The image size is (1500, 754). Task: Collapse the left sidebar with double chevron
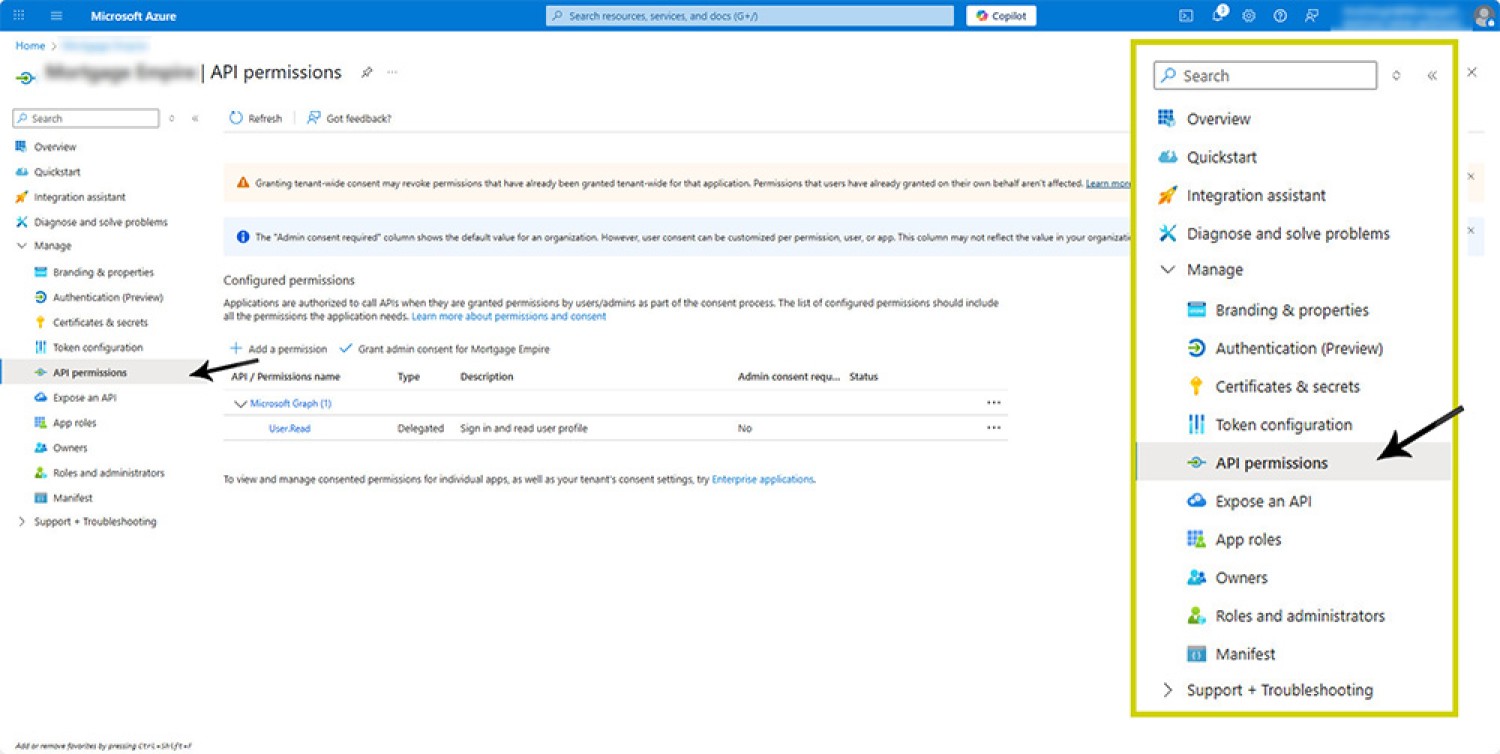point(195,118)
